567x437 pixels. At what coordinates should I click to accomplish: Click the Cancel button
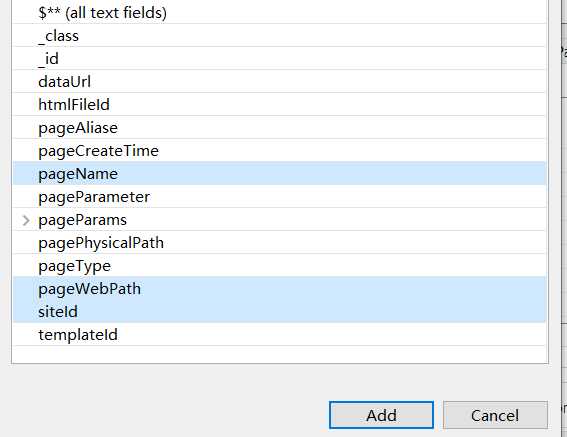click(495, 415)
